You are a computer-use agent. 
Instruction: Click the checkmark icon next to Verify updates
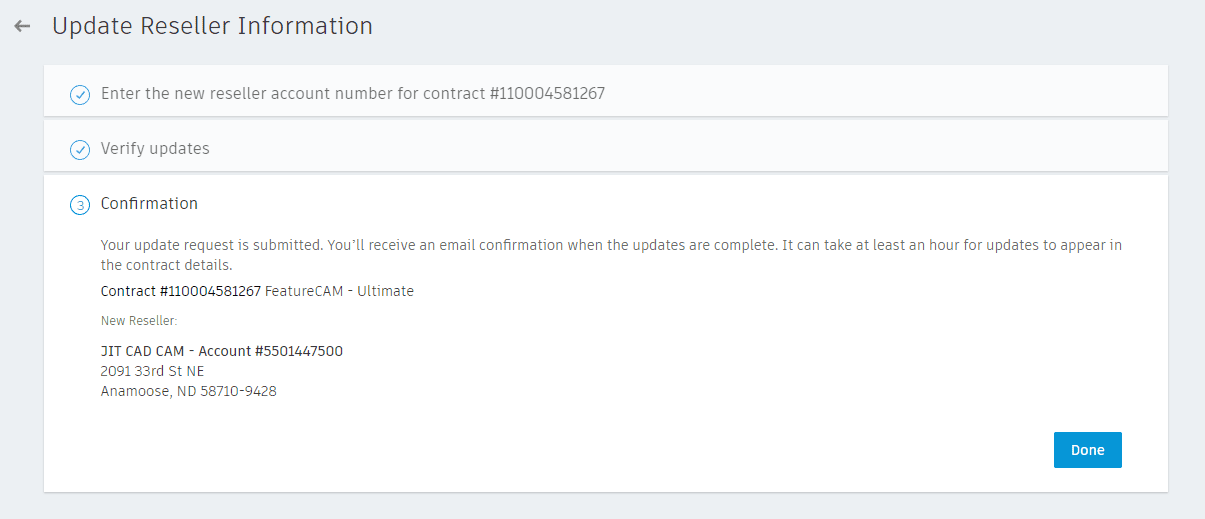[80, 150]
